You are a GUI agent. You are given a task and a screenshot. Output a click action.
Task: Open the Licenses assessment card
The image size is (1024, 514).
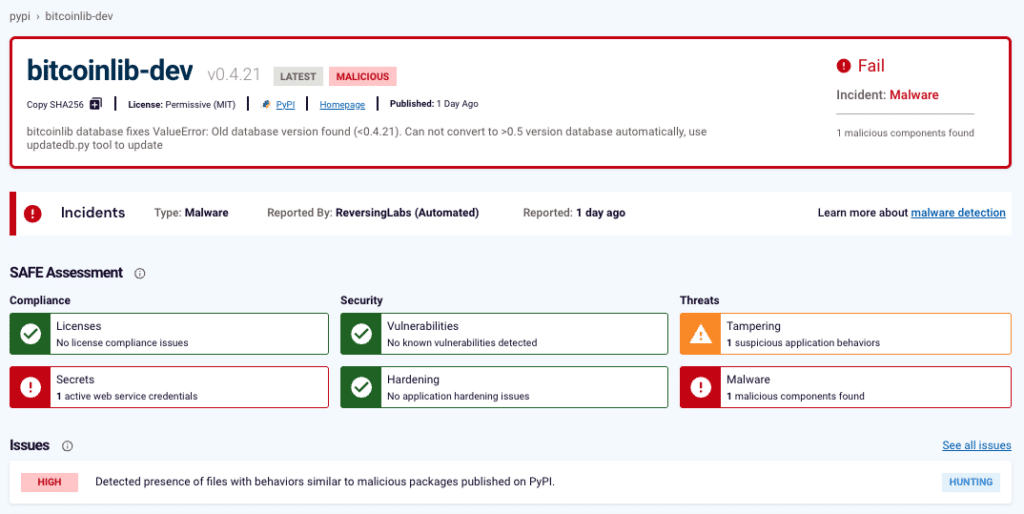(x=169, y=334)
